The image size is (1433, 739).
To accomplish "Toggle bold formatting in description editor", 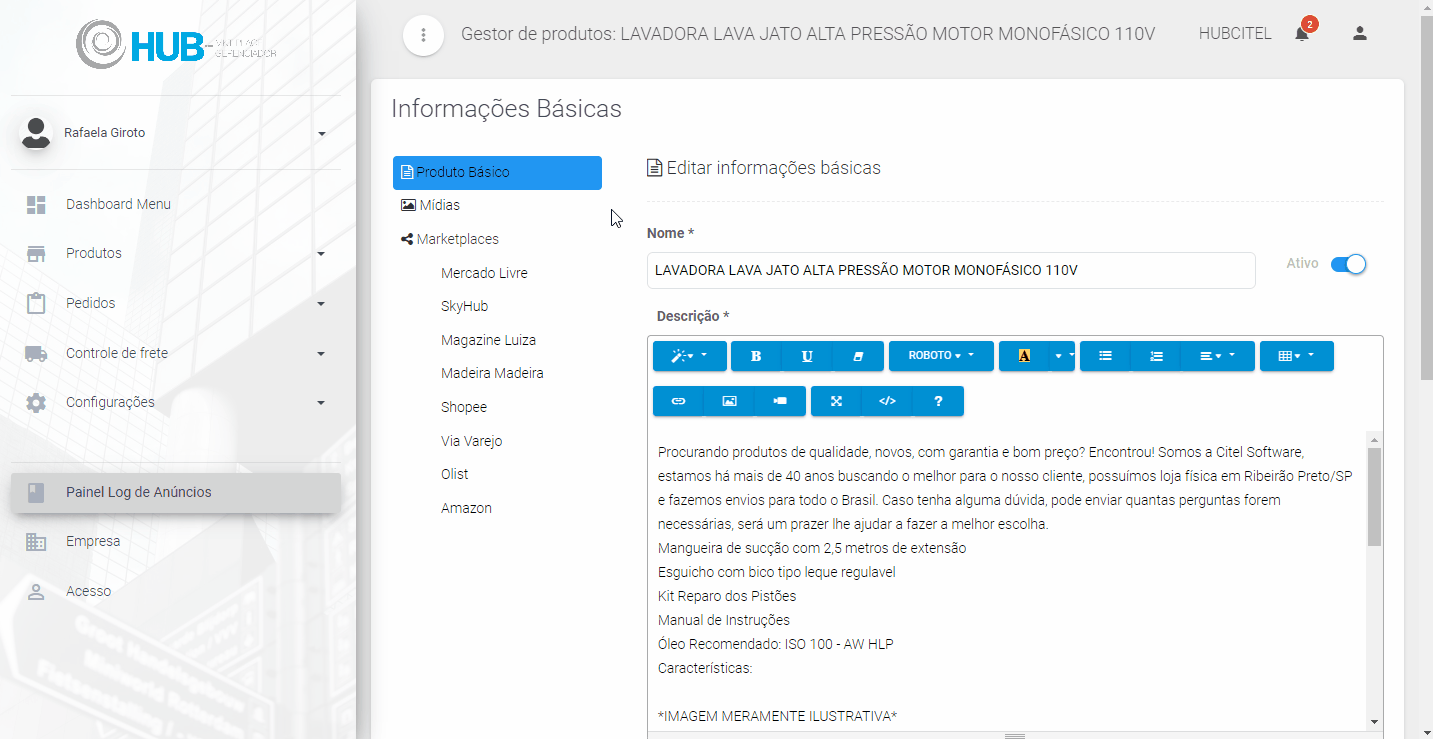I will click(x=756, y=356).
